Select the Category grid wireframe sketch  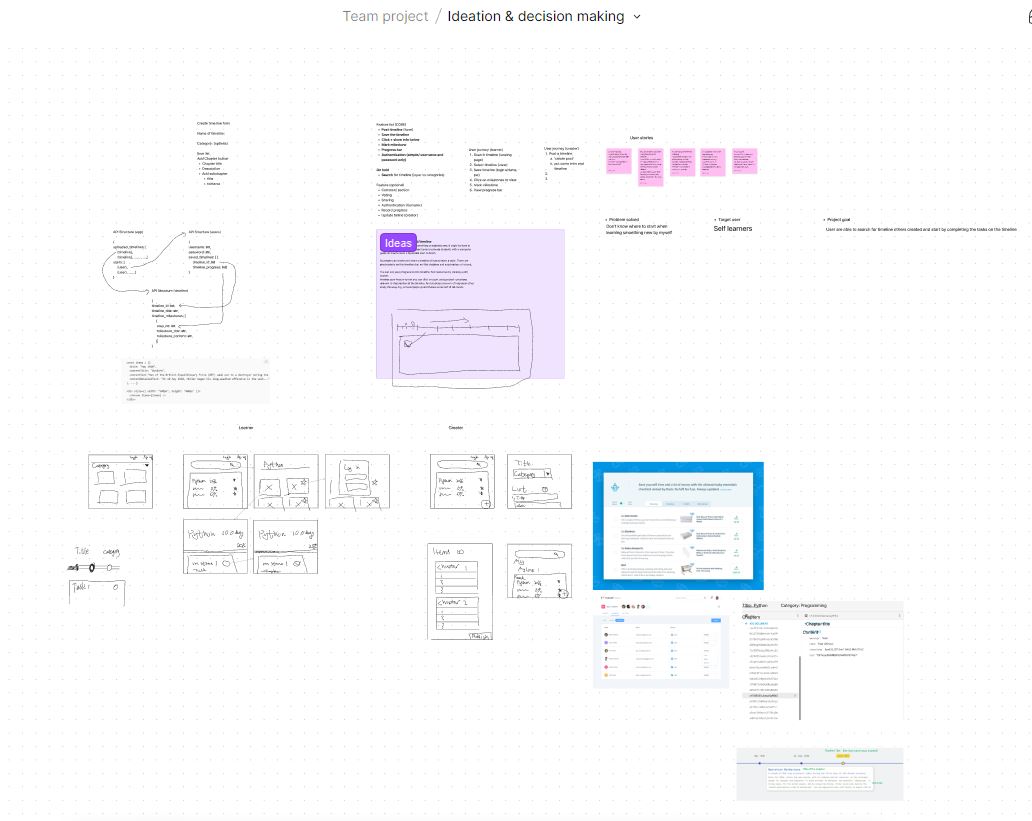click(120, 481)
